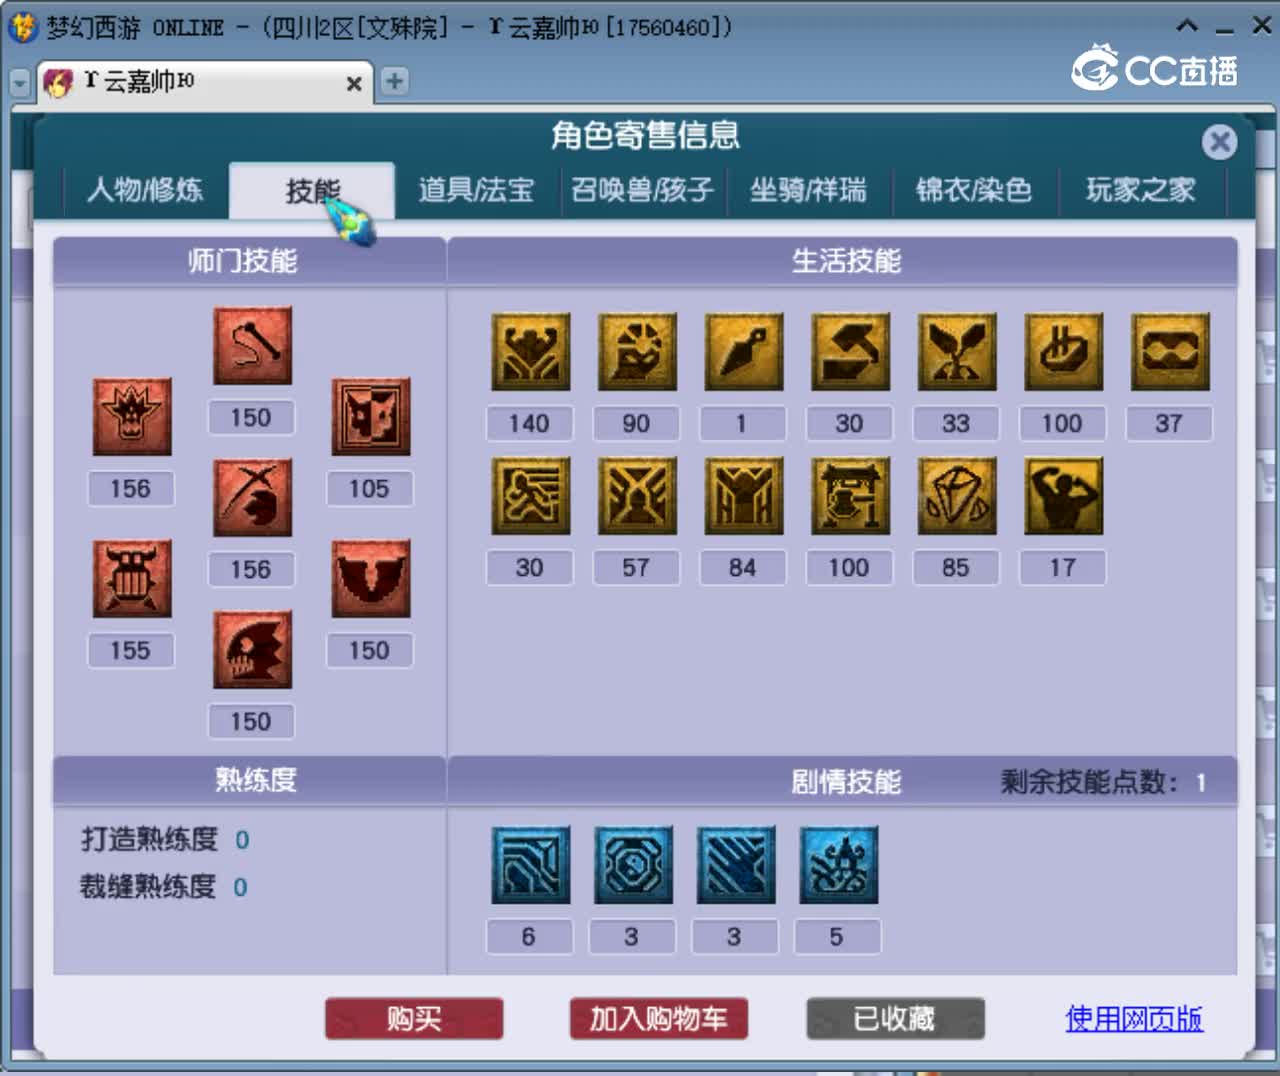Open the 道具/法宝 tab
Screen dimensions: 1280x1076
click(x=476, y=190)
